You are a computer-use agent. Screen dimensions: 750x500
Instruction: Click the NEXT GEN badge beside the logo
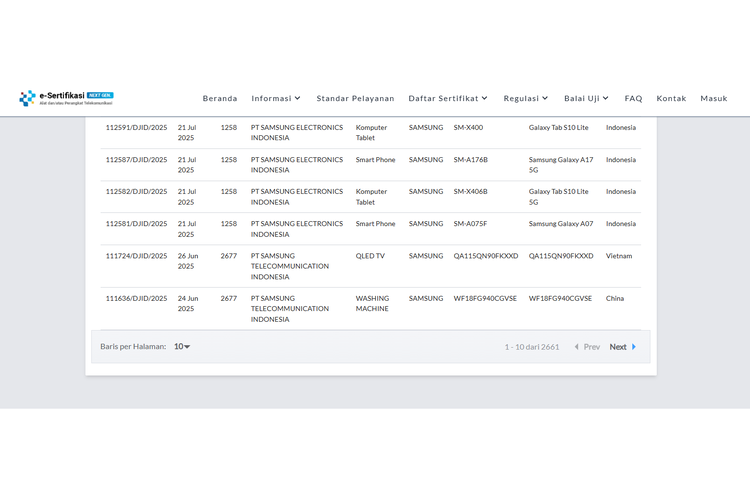100,95
